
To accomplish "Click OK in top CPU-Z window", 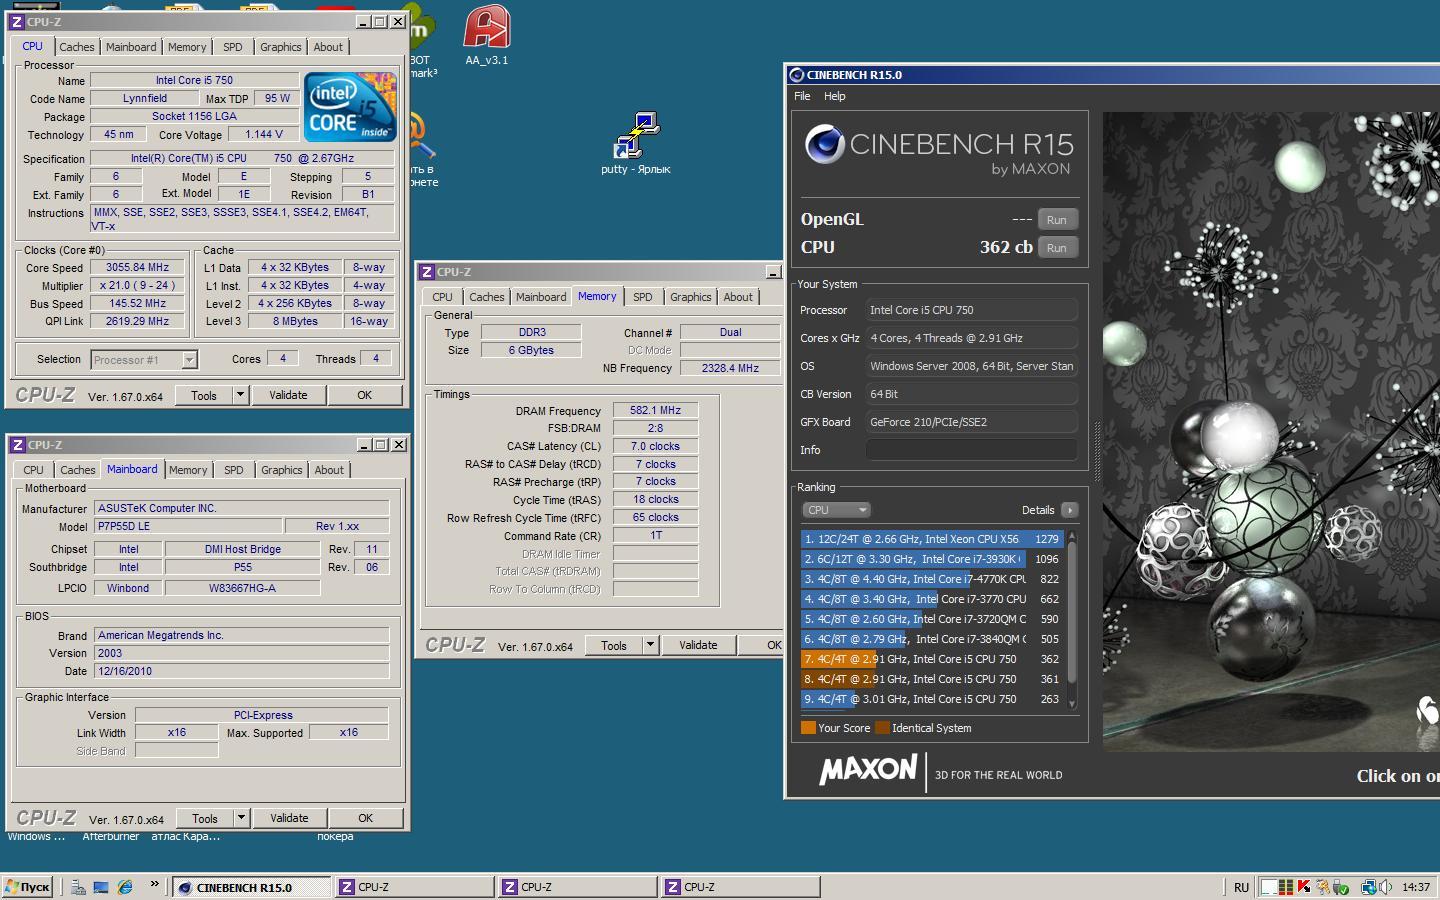I will click(x=365, y=395).
